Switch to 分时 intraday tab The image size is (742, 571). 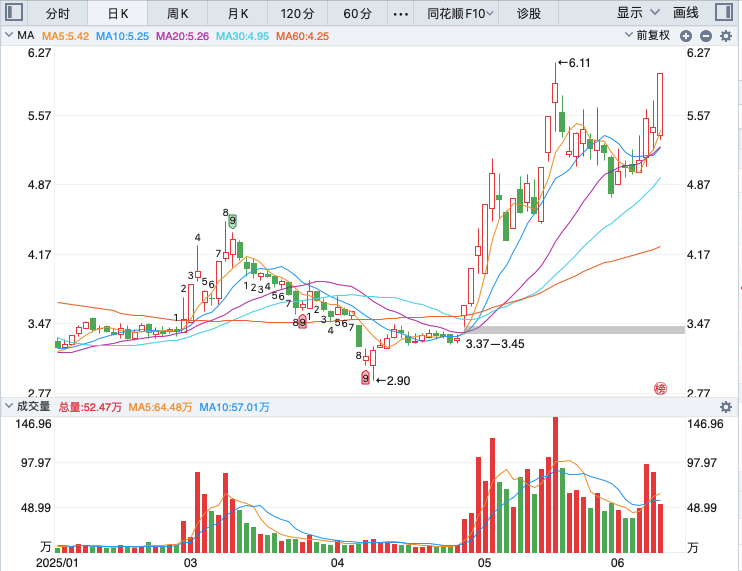pos(58,13)
